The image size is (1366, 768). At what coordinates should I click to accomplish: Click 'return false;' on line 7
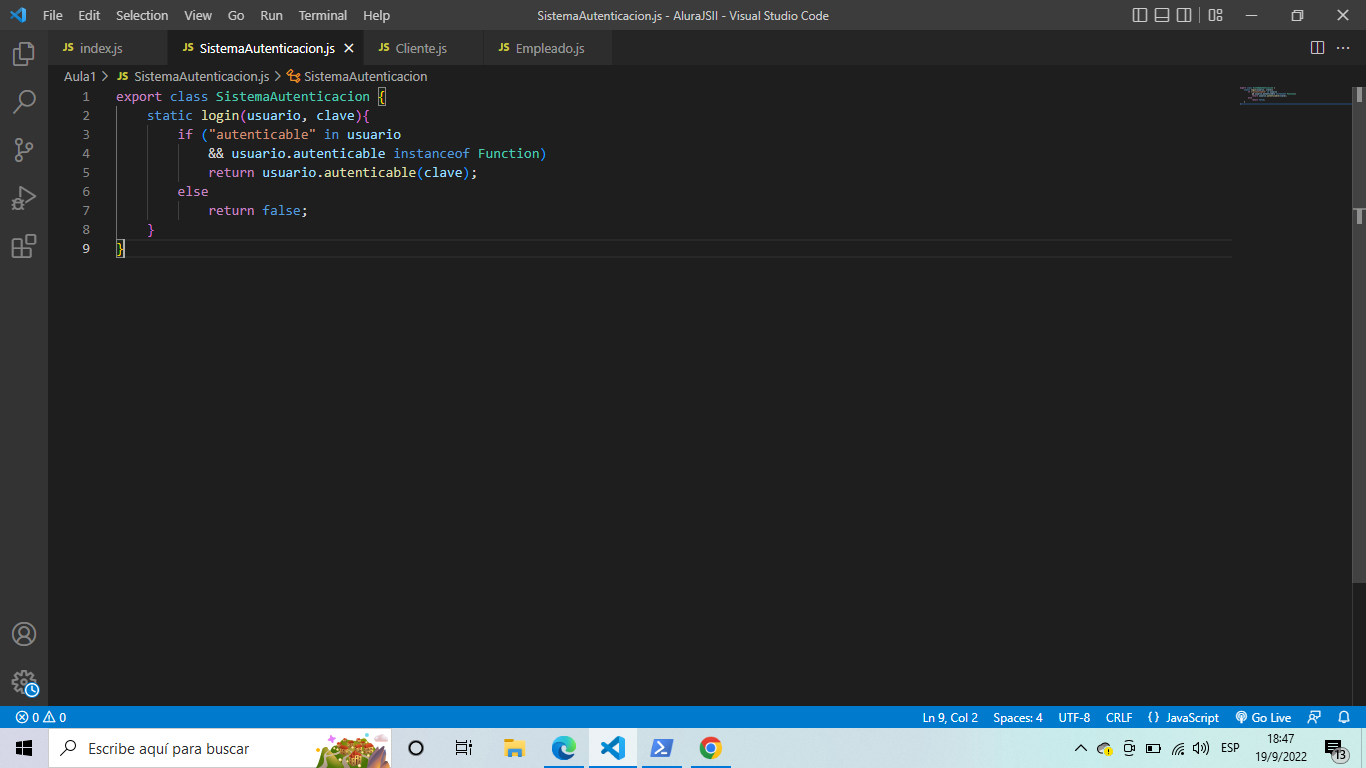tap(258, 210)
